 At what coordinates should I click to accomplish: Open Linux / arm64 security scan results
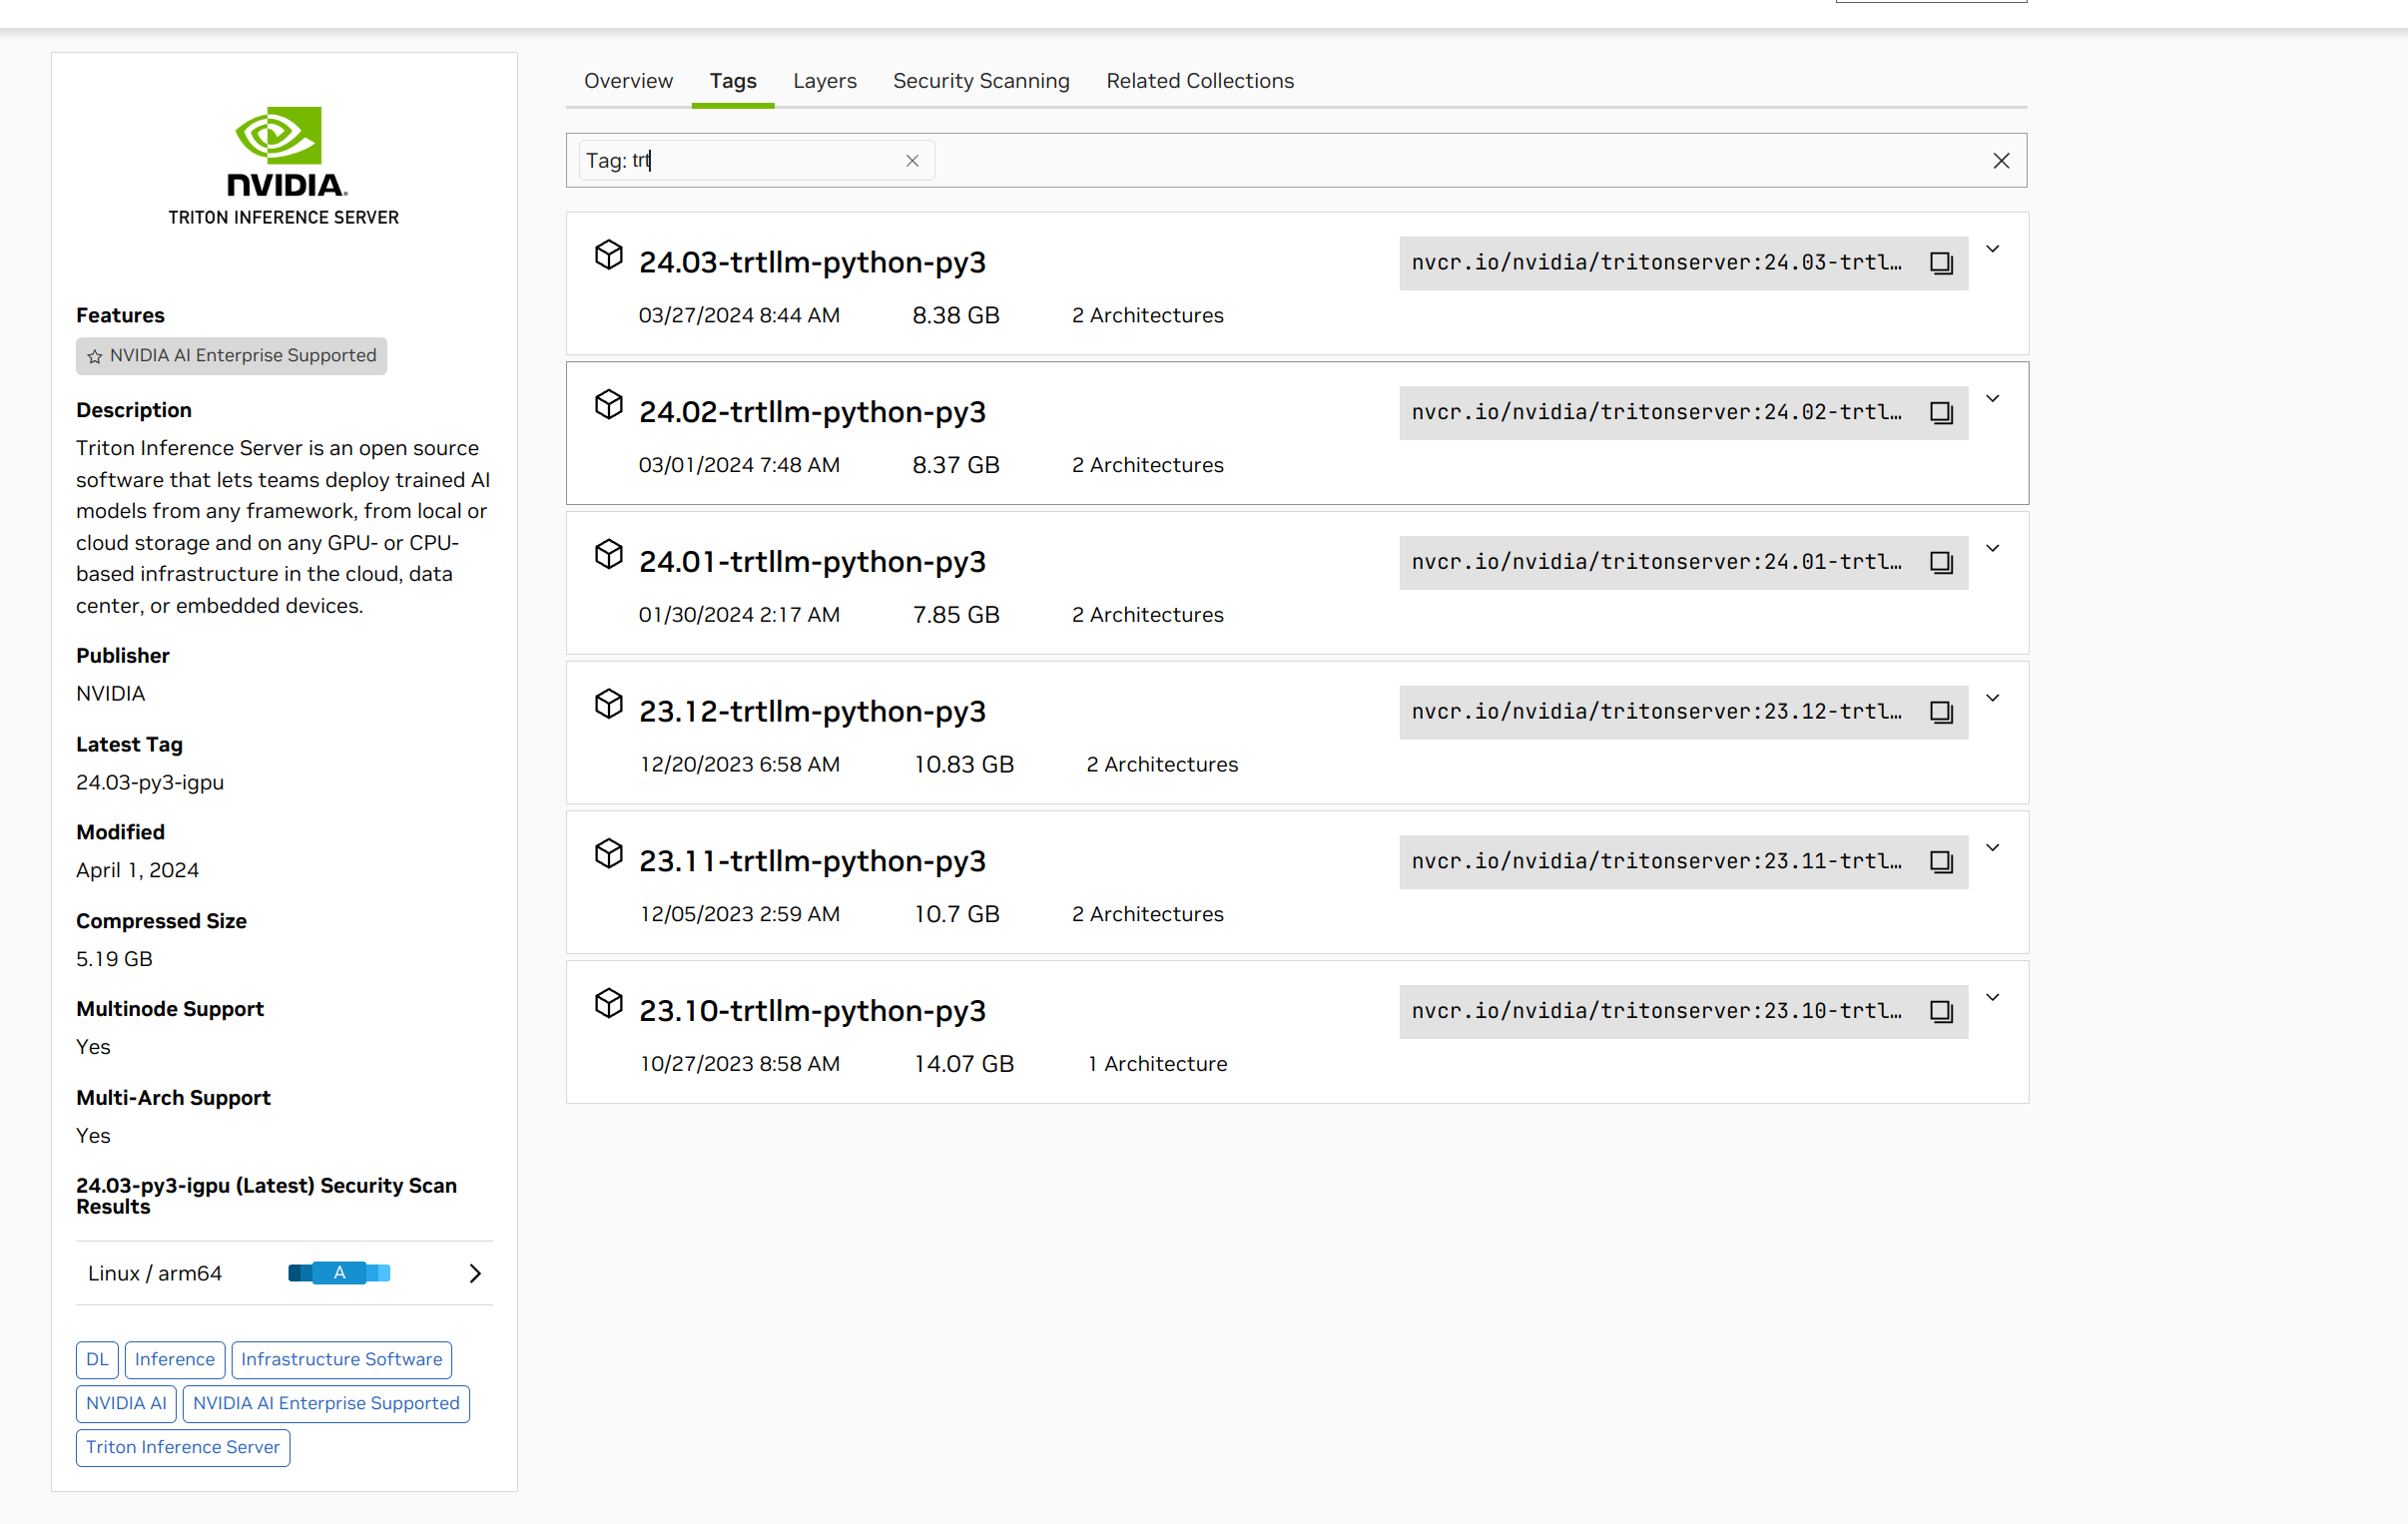pos(475,1273)
